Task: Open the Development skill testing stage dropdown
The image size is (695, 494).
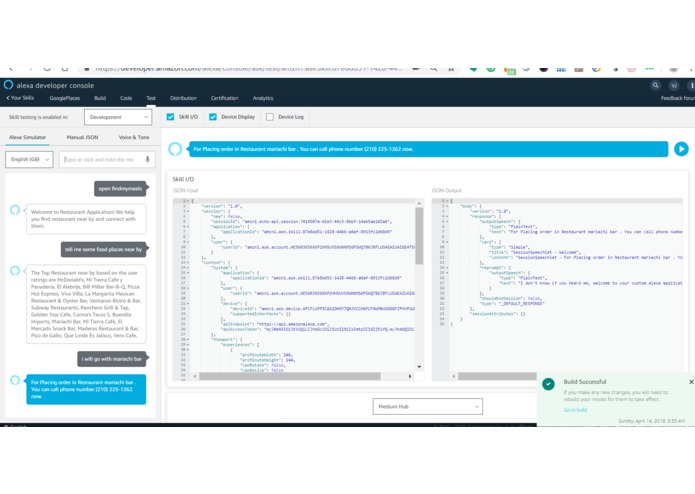Action: (x=118, y=117)
